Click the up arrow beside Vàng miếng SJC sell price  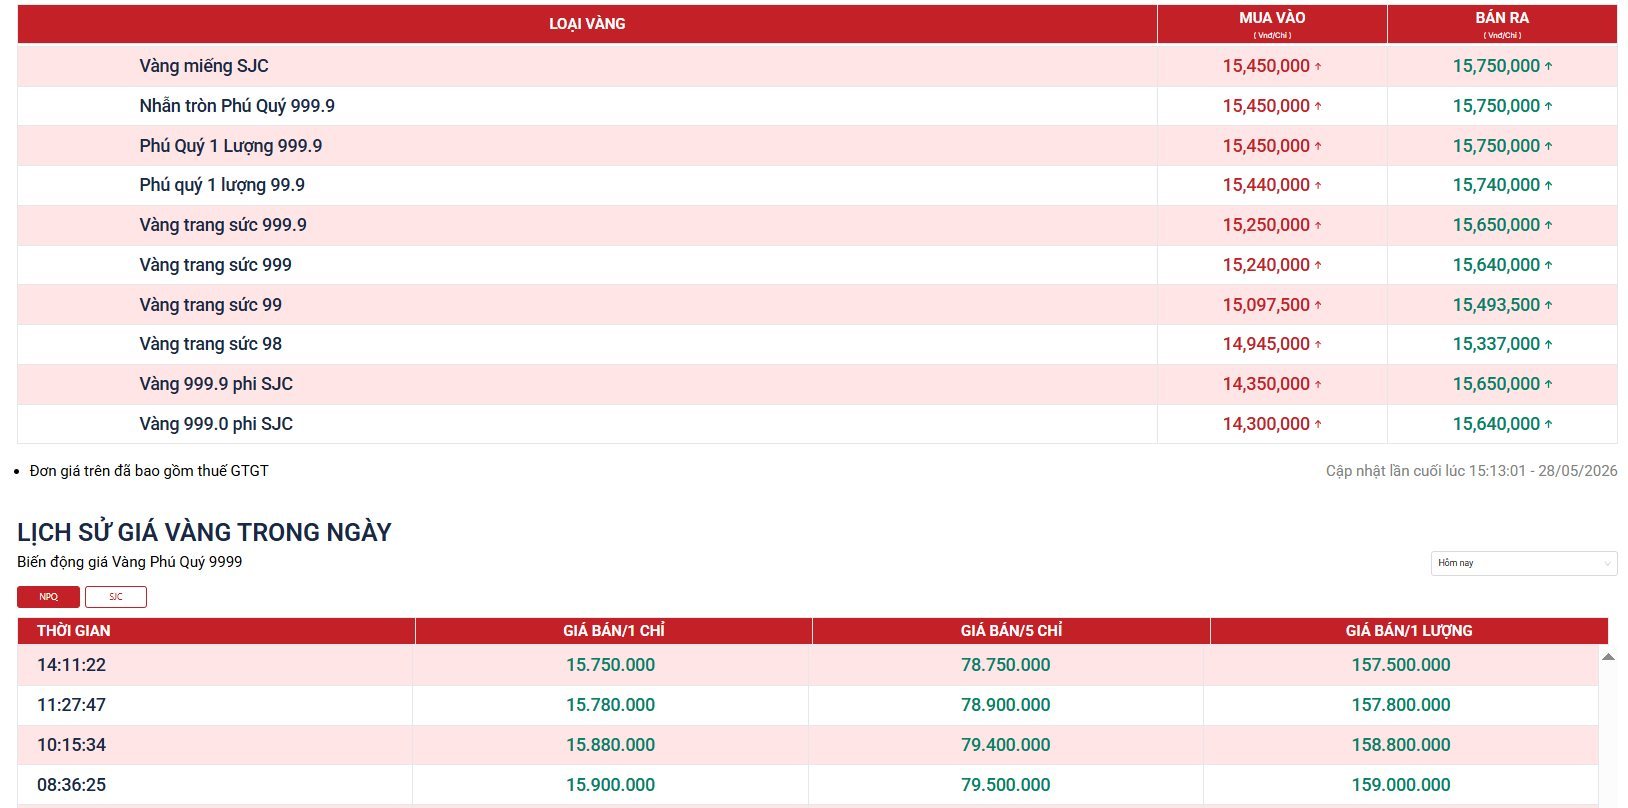tap(1548, 66)
